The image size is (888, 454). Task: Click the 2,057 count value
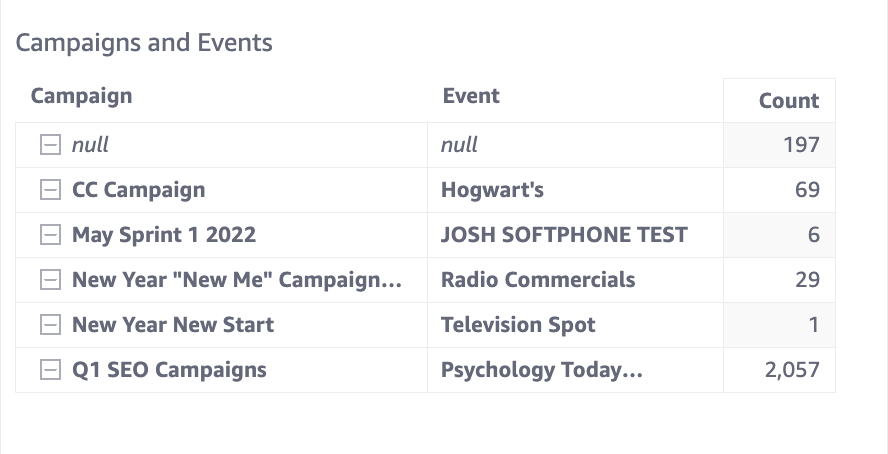(x=791, y=370)
